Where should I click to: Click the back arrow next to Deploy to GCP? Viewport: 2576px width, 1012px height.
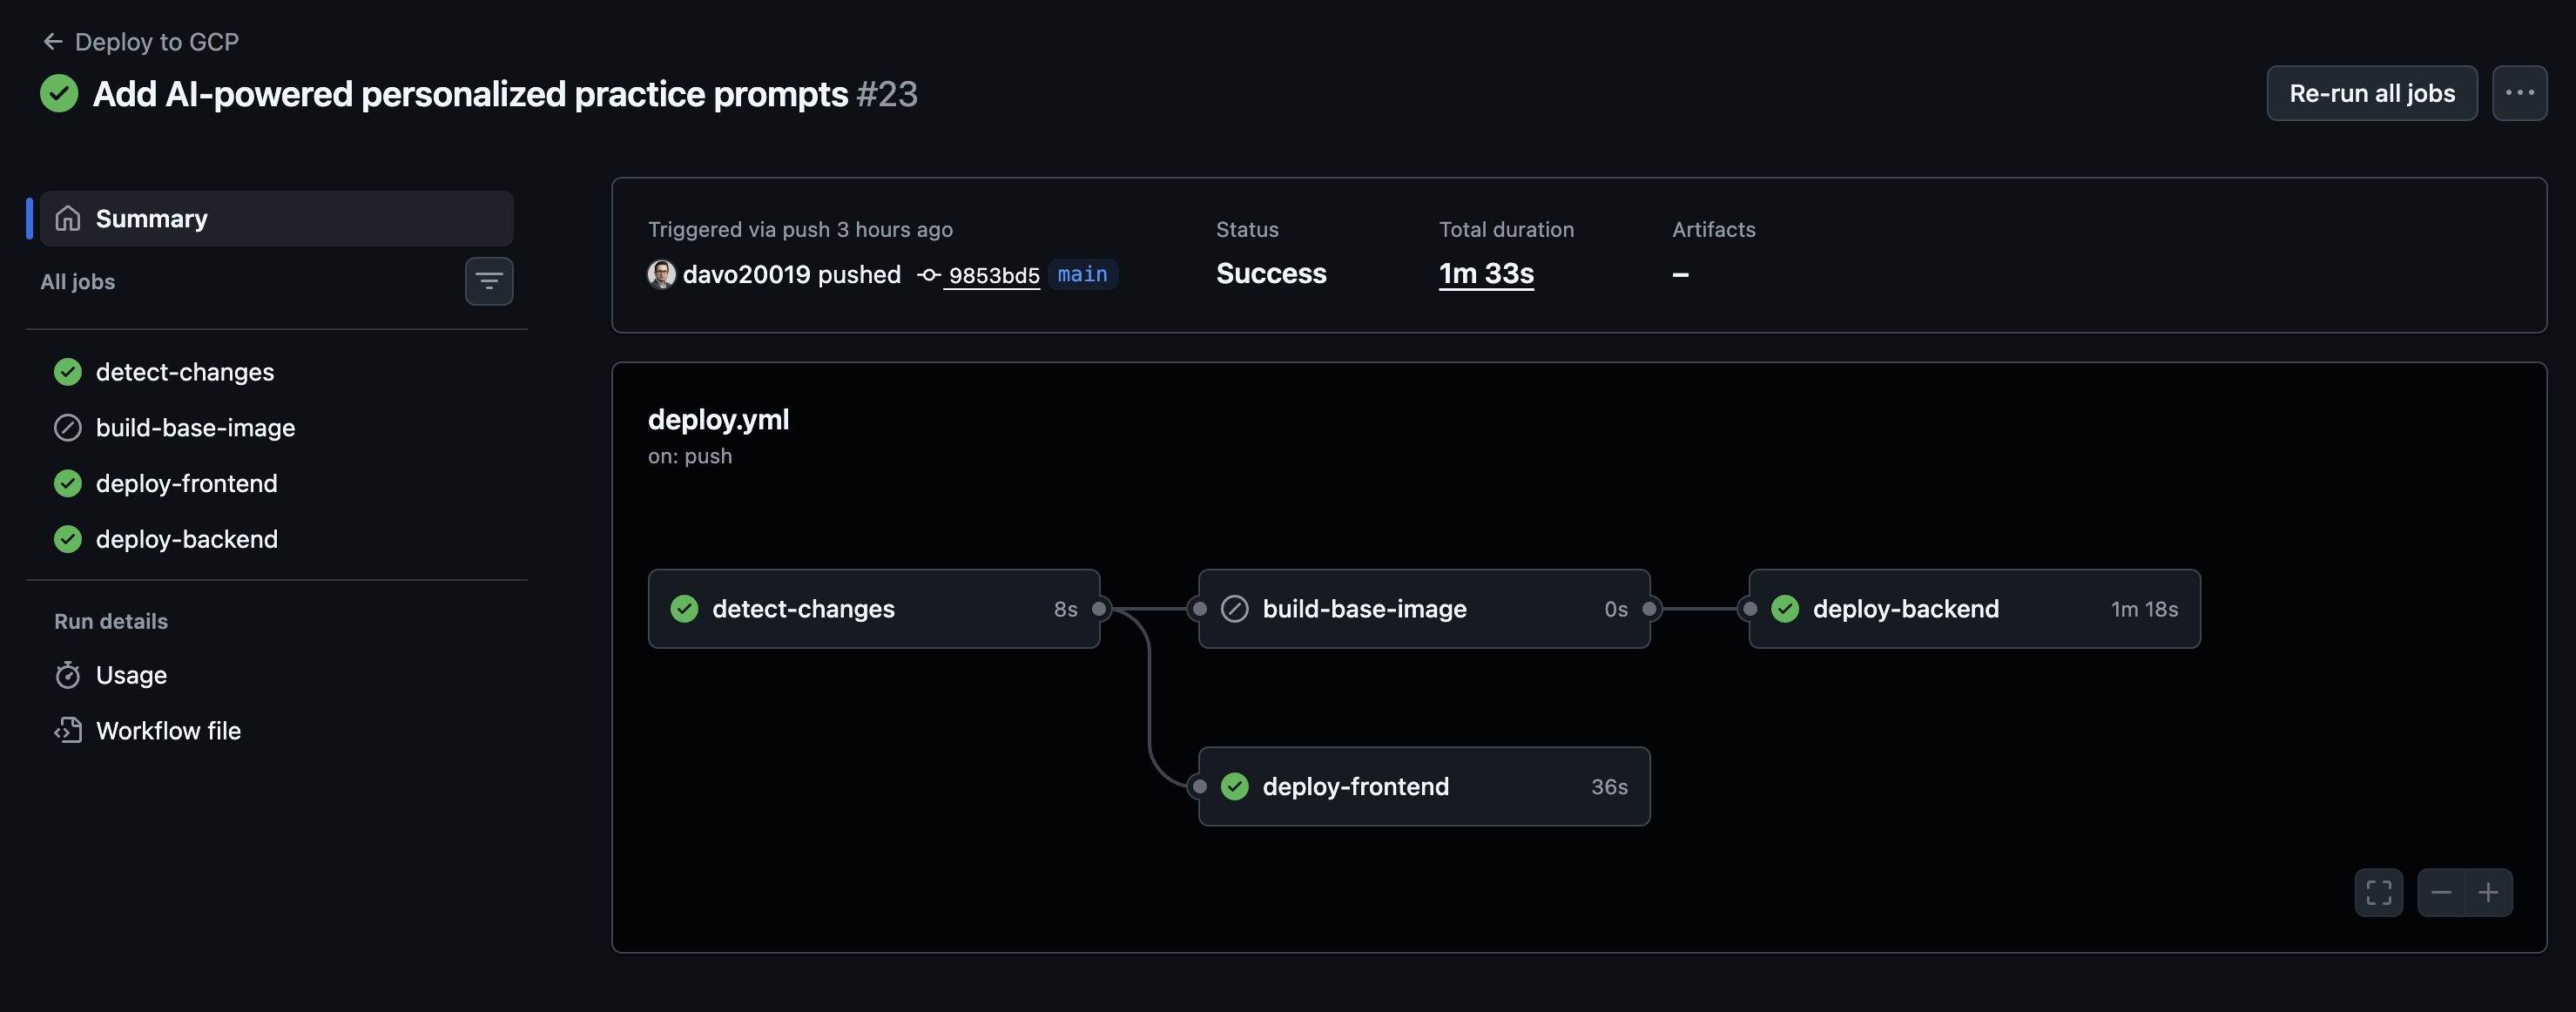(x=52, y=41)
